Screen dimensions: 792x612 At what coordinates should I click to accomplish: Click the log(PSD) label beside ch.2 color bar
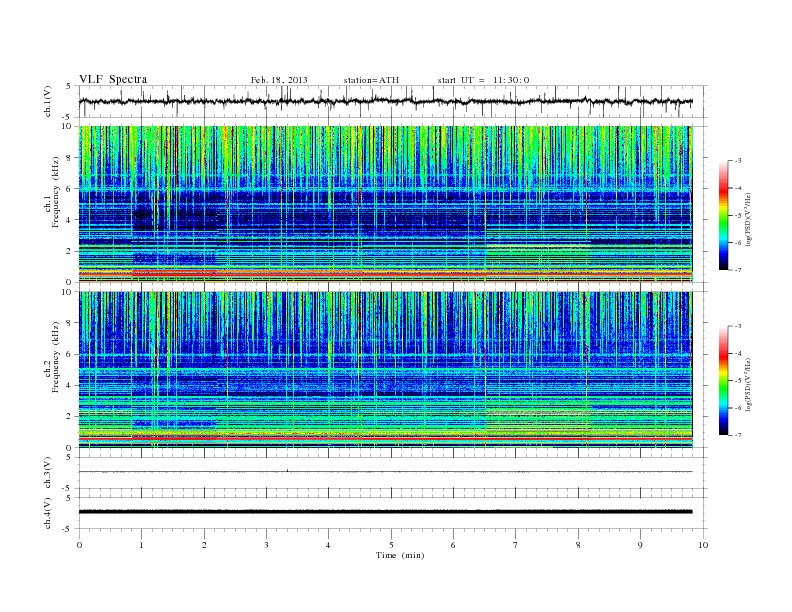749,385
